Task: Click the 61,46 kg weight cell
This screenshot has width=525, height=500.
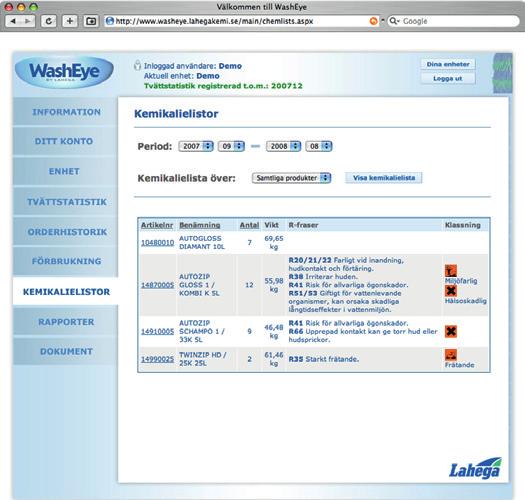Action: 274,359
